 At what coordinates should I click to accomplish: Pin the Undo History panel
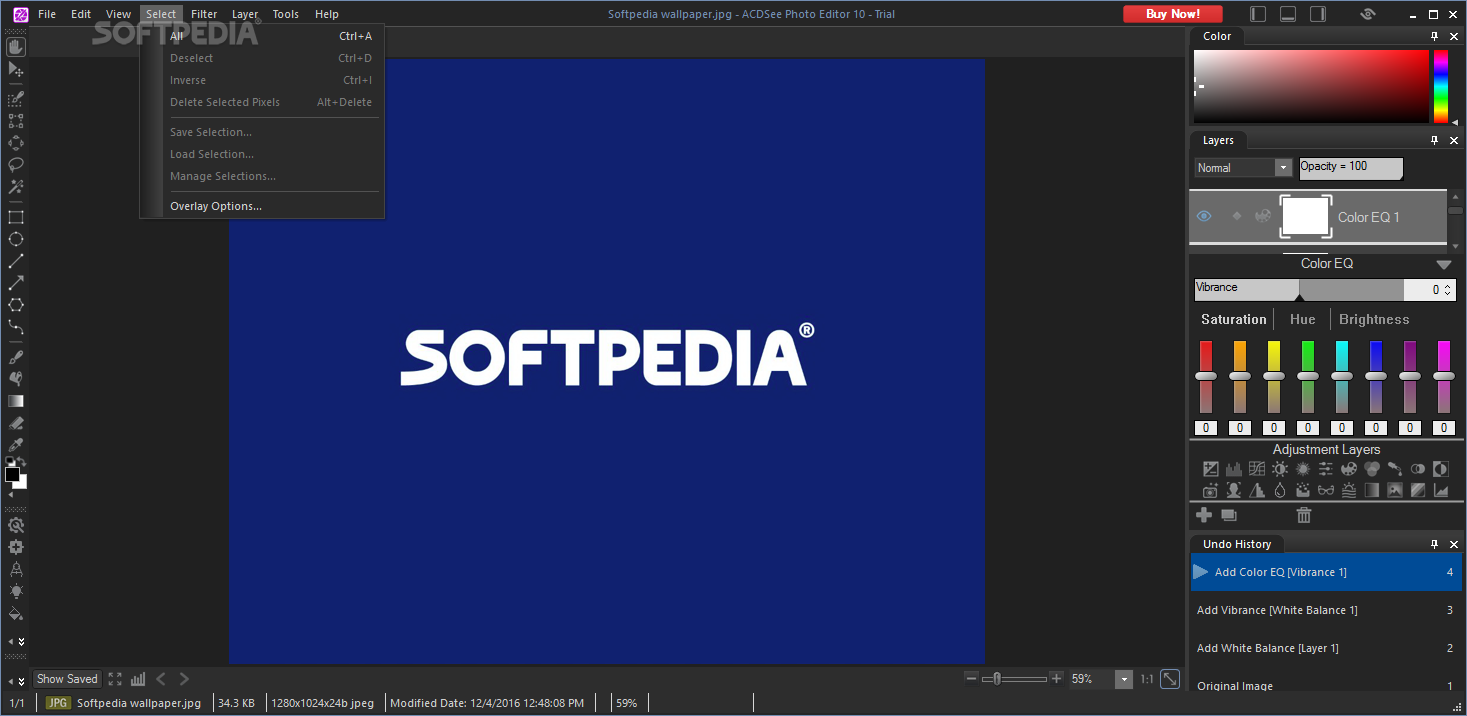1434,544
